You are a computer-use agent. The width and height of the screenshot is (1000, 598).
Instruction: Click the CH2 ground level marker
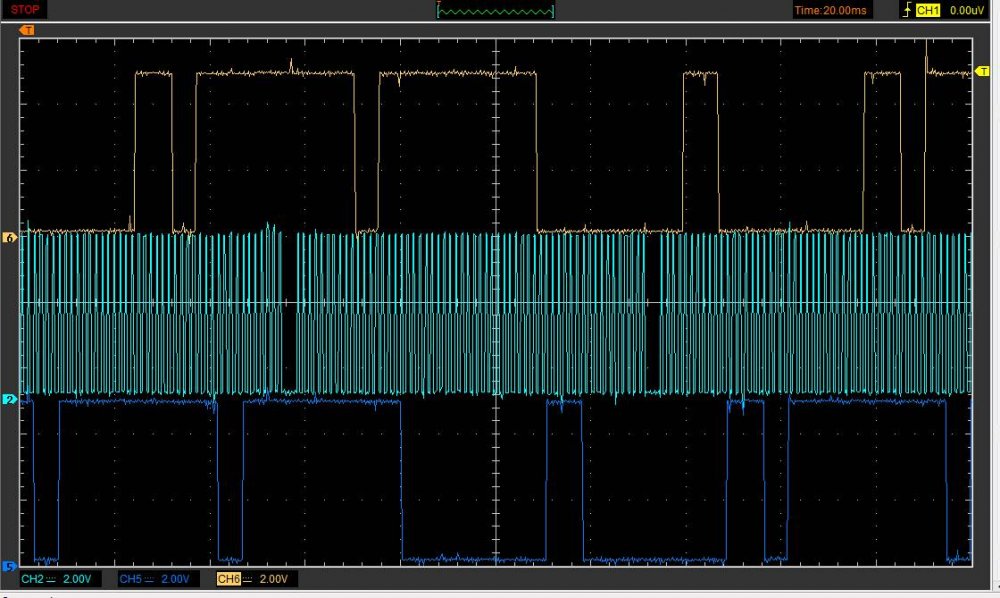tap(10, 399)
